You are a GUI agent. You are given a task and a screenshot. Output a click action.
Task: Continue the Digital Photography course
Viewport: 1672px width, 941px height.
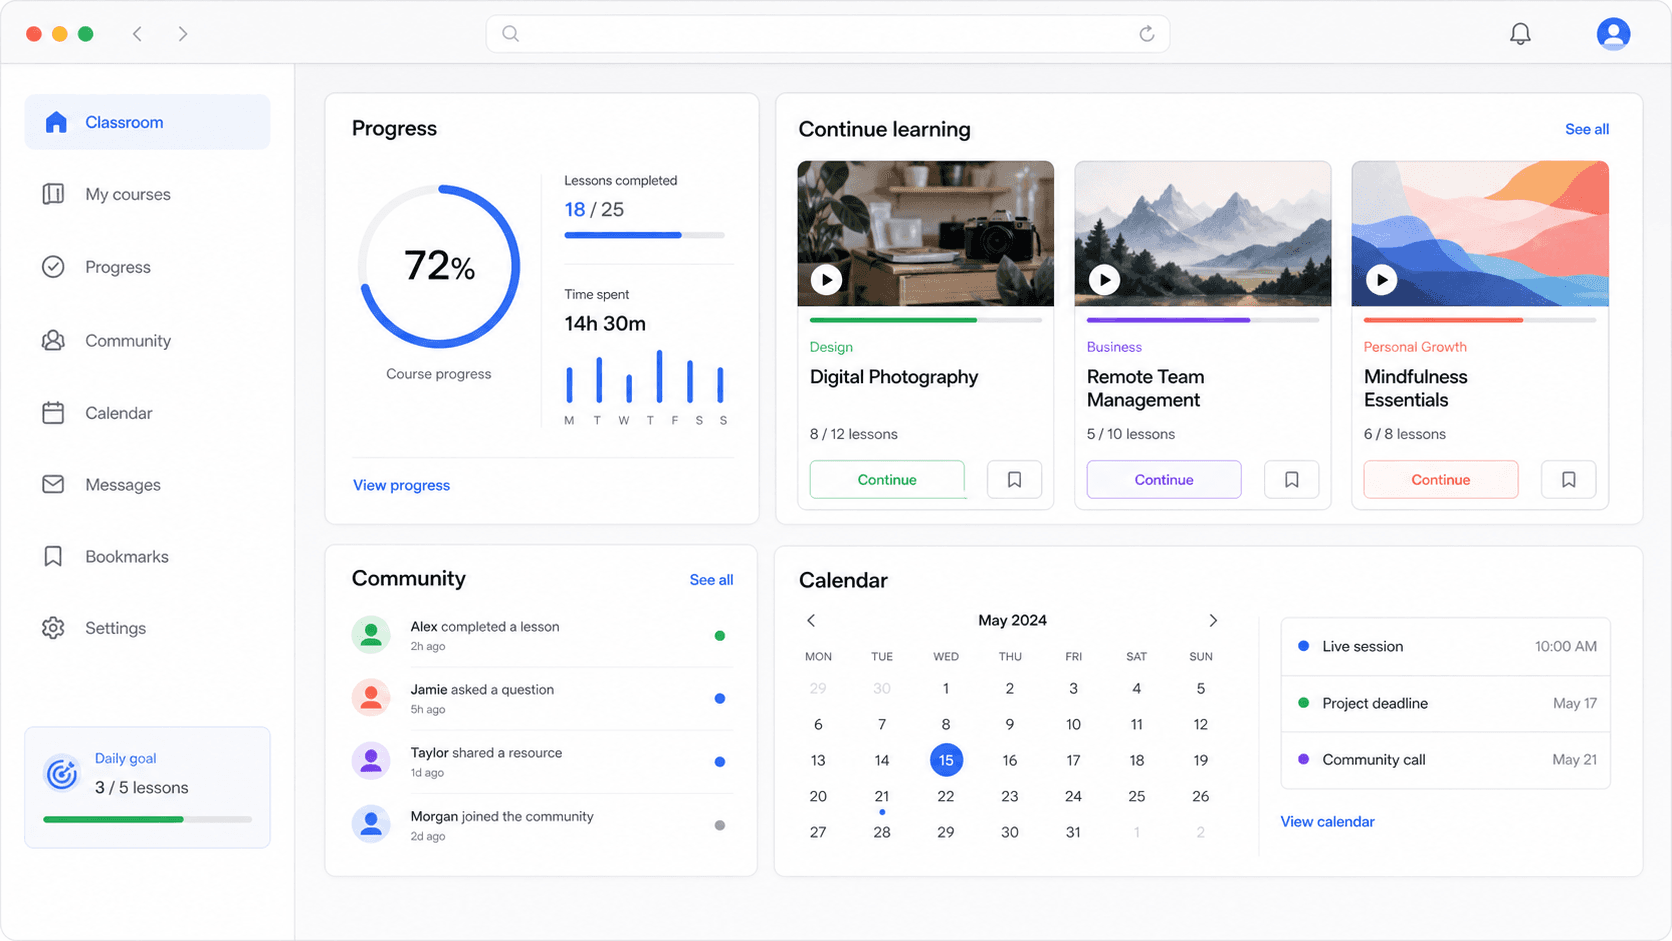[887, 480]
